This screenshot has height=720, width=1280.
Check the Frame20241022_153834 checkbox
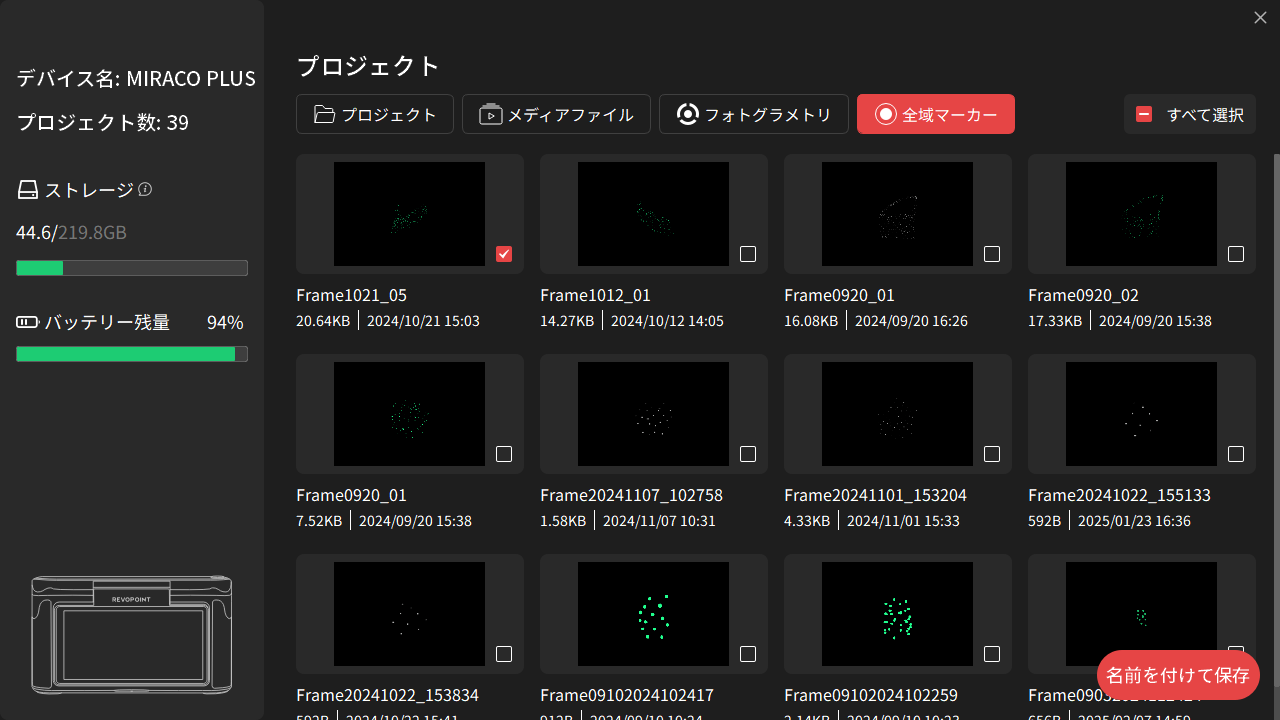[504, 654]
